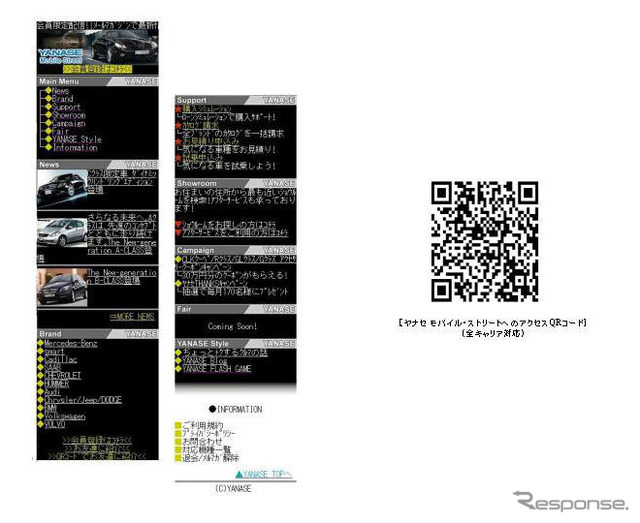This screenshot has width=640, height=523.
Task: Click the ご利用規約 terms link
Action: point(202,425)
